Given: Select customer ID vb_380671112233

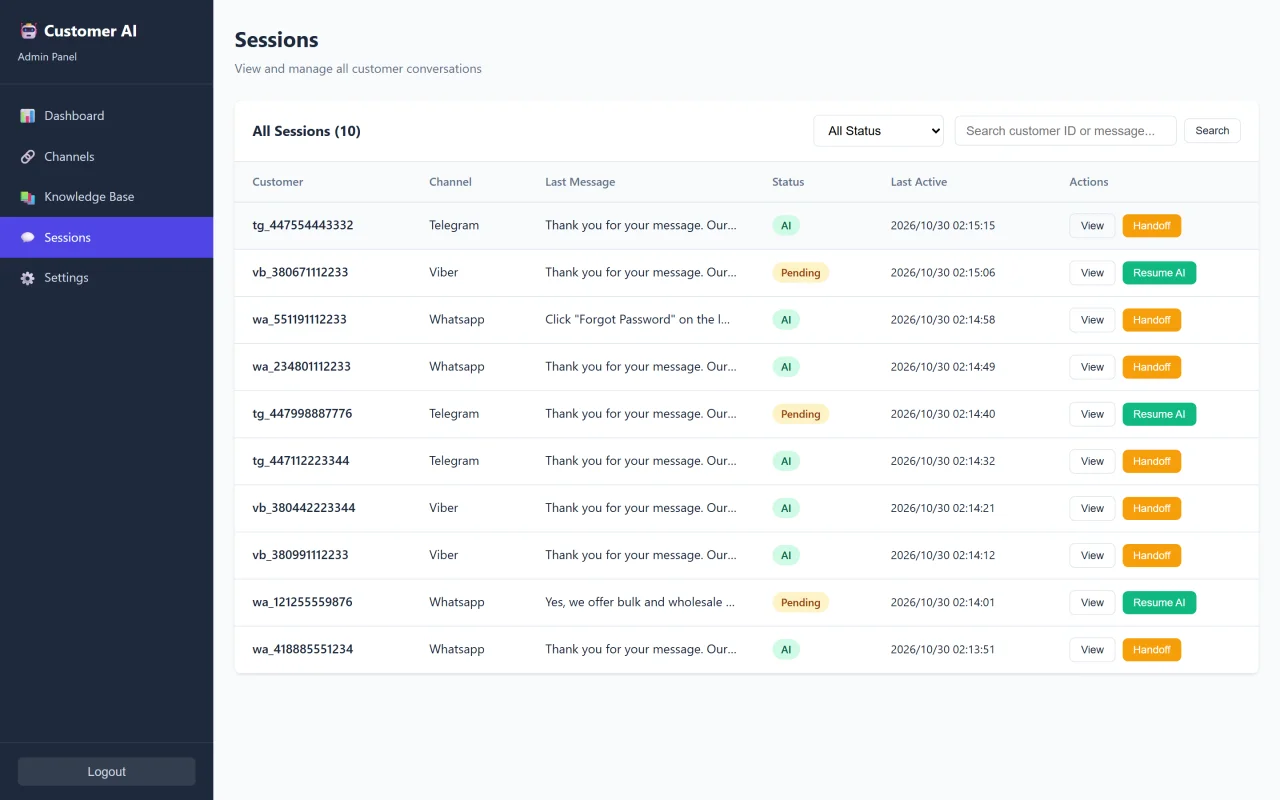Looking at the screenshot, I should (300, 272).
